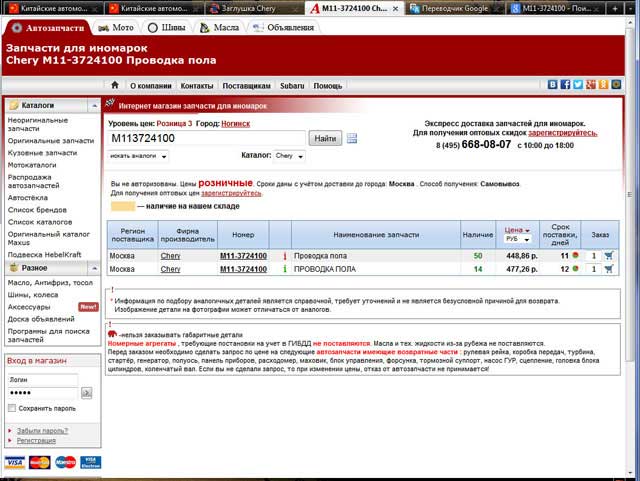Viewport: 640px width, 481px height.
Task: Open a new browser tab
Action: point(615,8)
